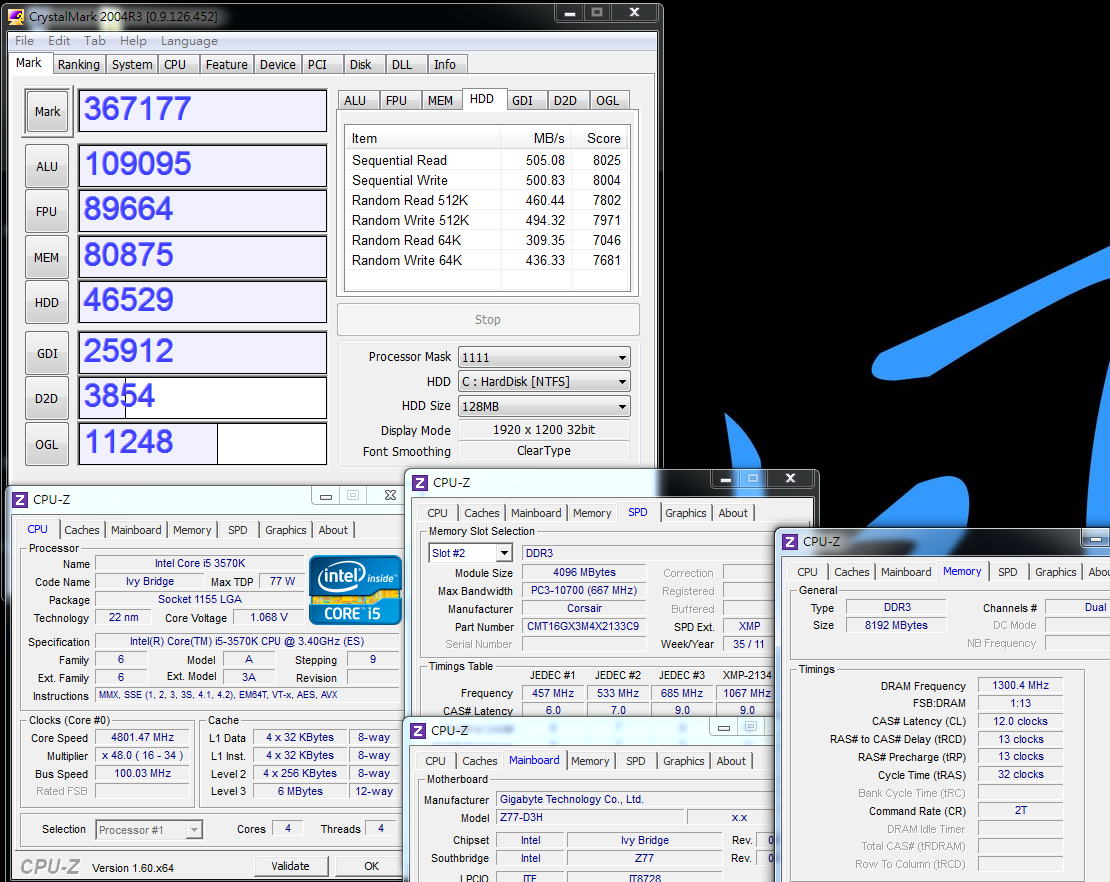Open the Processor #1 selection dropdown
The image size is (1110, 882).
pyautogui.click(x=149, y=830)
